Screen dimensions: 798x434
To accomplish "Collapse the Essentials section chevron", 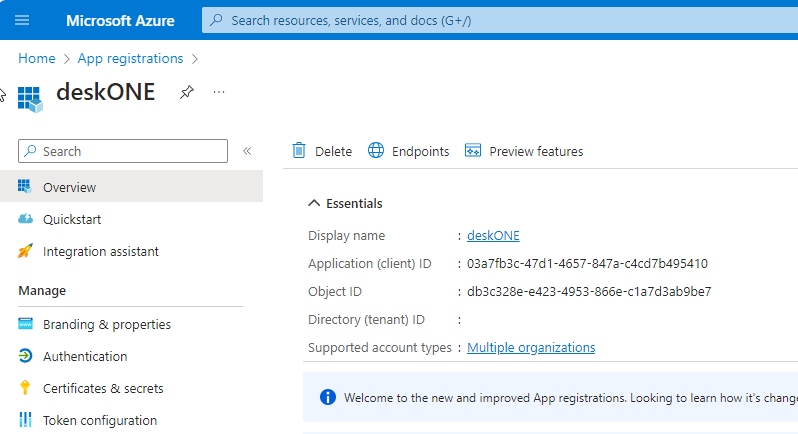I will click(x=314, y=203).
